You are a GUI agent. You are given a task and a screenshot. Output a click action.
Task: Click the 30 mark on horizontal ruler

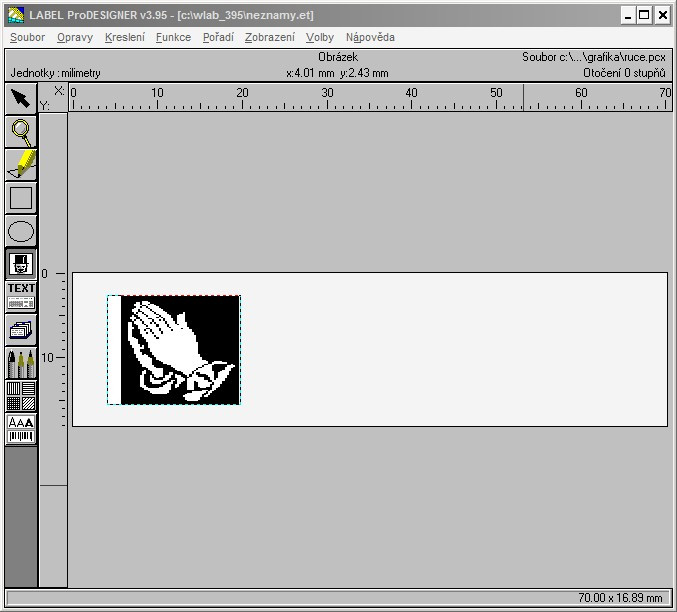click(x=327, y=93)
